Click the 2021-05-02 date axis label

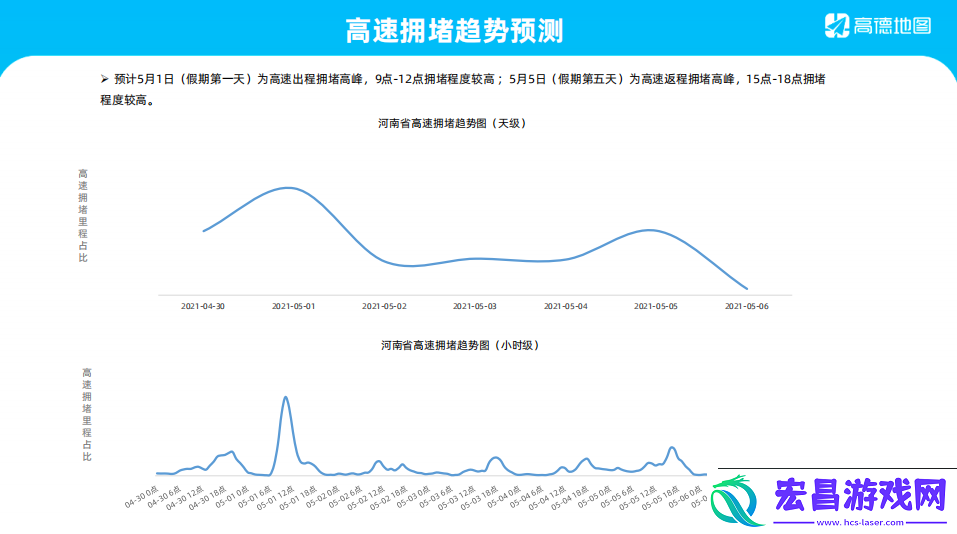pyautogui.click(x=384, y=306)
